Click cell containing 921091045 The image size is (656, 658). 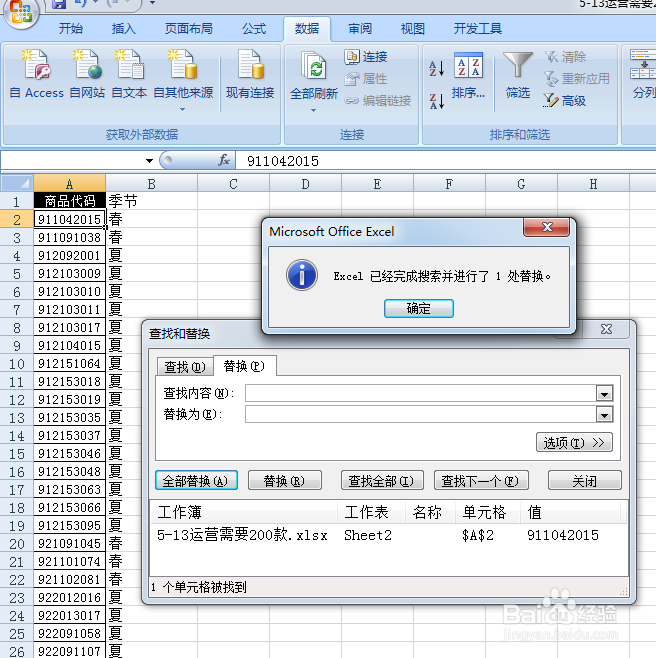tap(69, 543)
